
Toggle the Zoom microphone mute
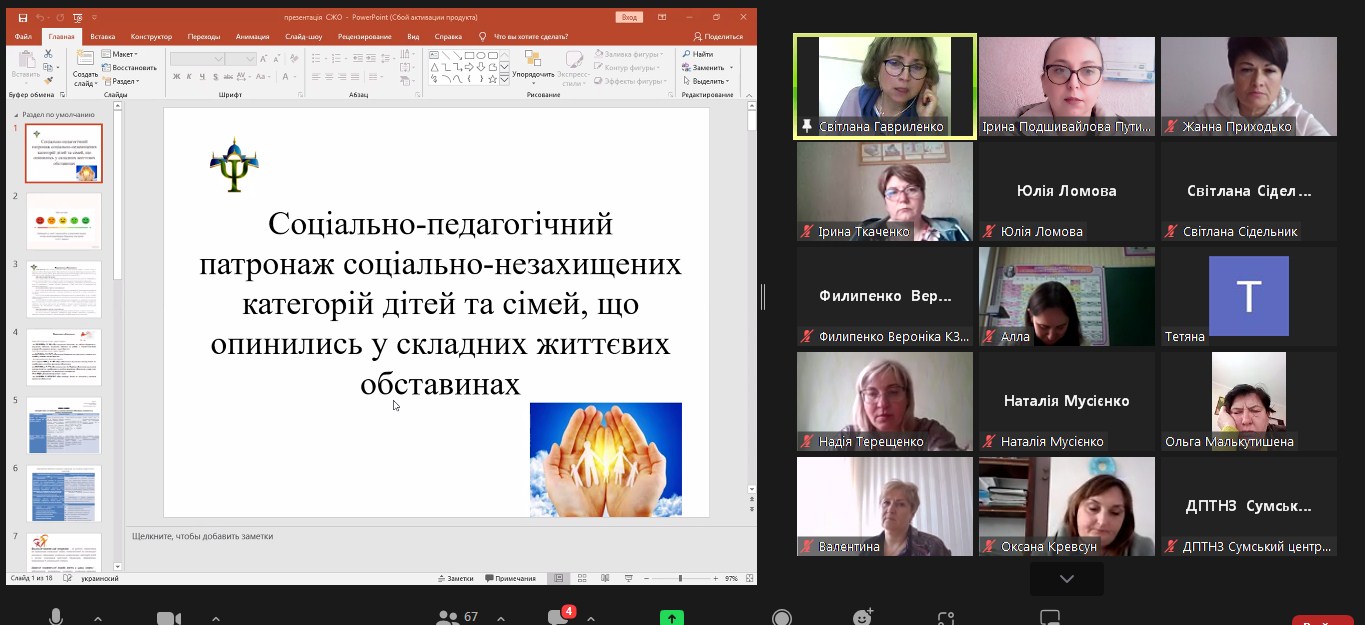(56, 617)
